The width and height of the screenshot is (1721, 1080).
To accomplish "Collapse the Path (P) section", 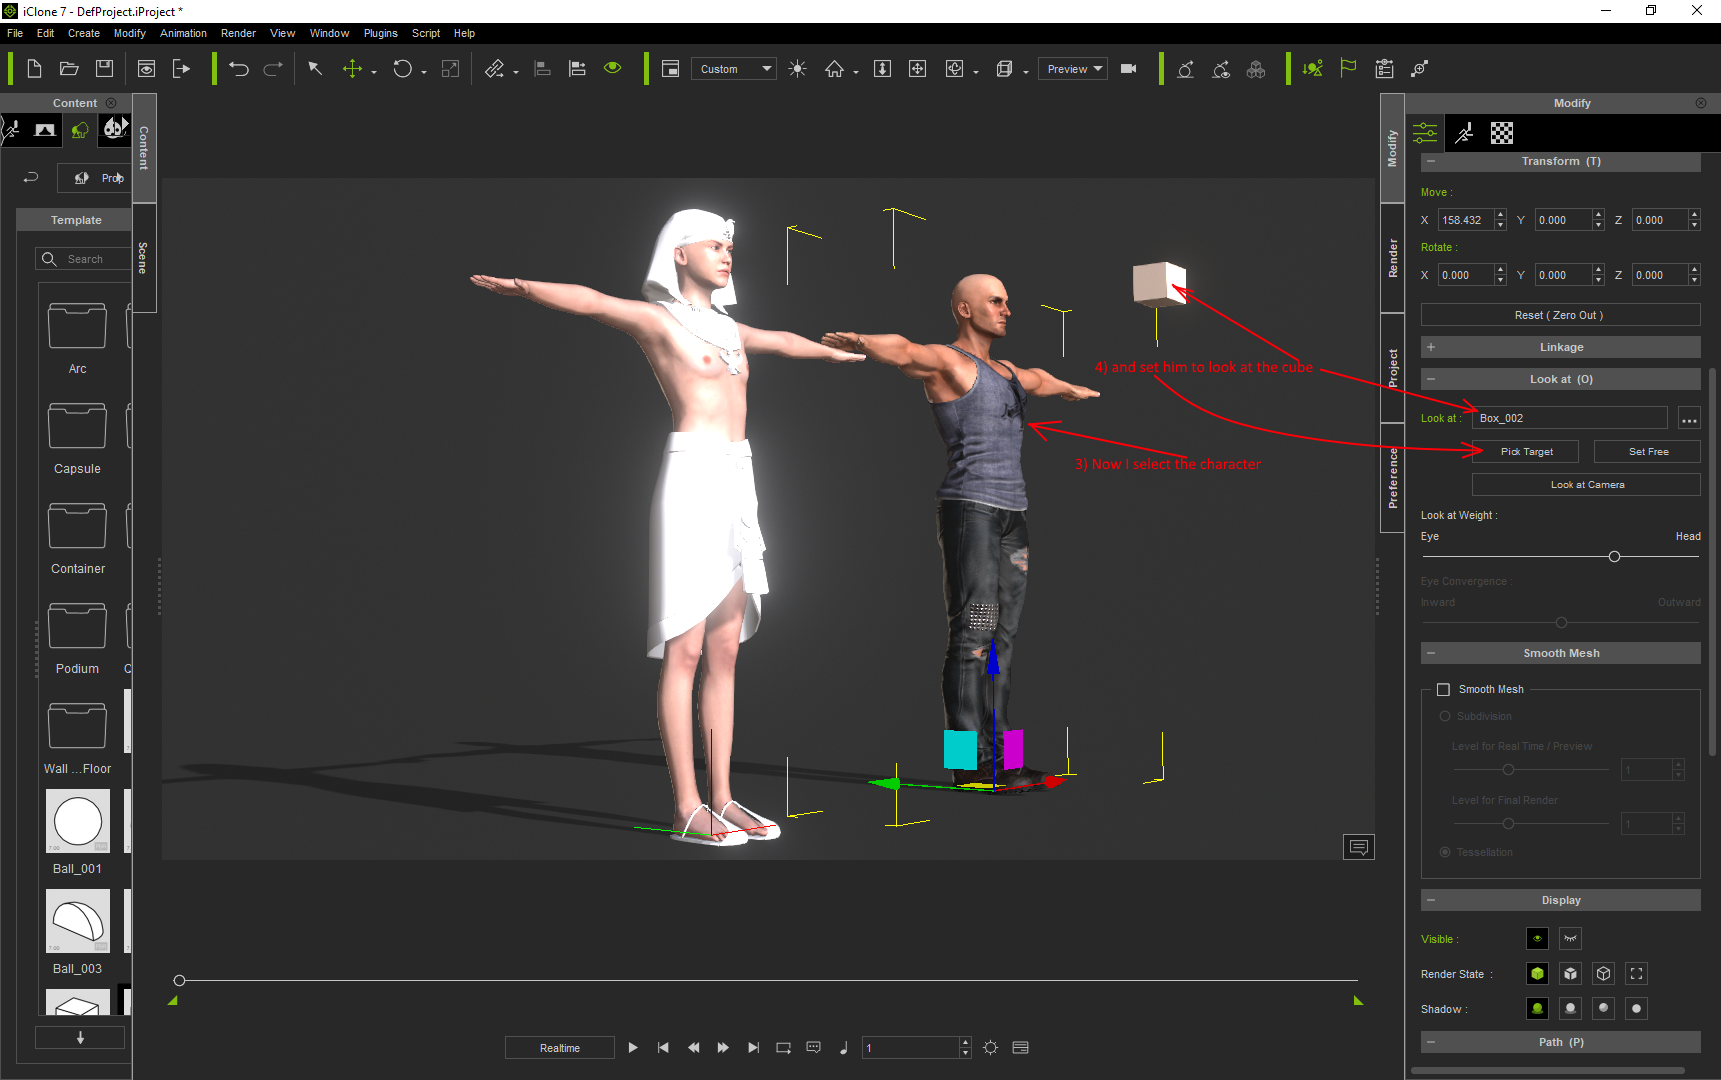I will tap(1431, 1042).
